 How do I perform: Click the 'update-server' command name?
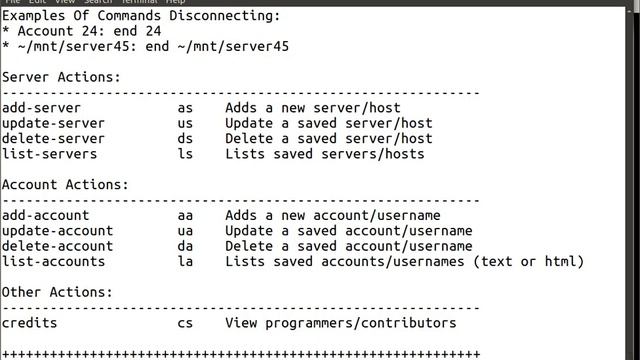53,123
